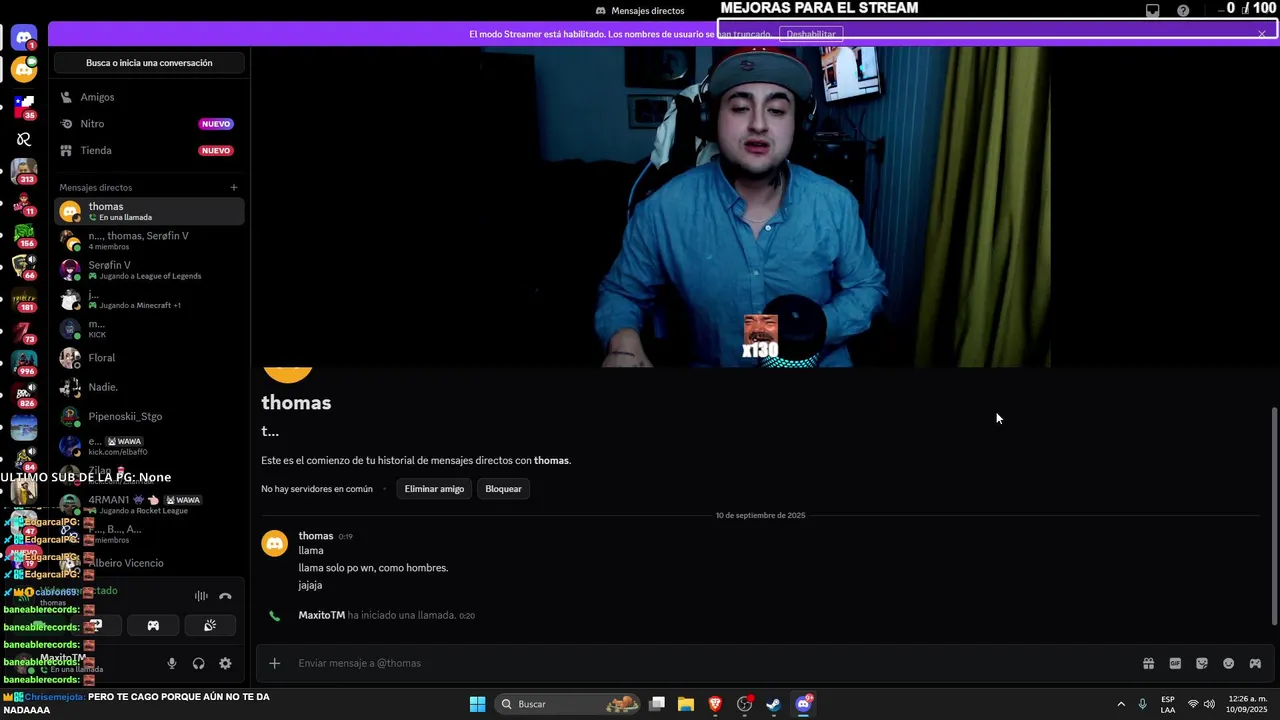The width and height of the screenshot is (1280, 720).
Task: Open Serøfin V direct message
Action: click(x=149, y=270)
